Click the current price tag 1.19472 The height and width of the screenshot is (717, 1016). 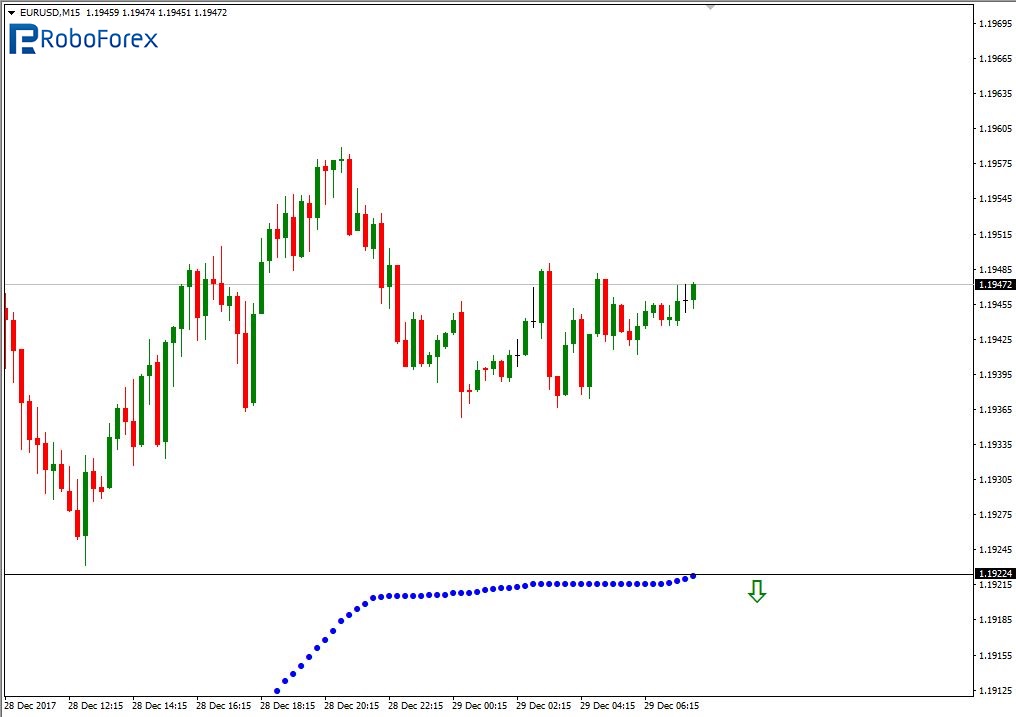pyautogui.click(x=992, y=285)
